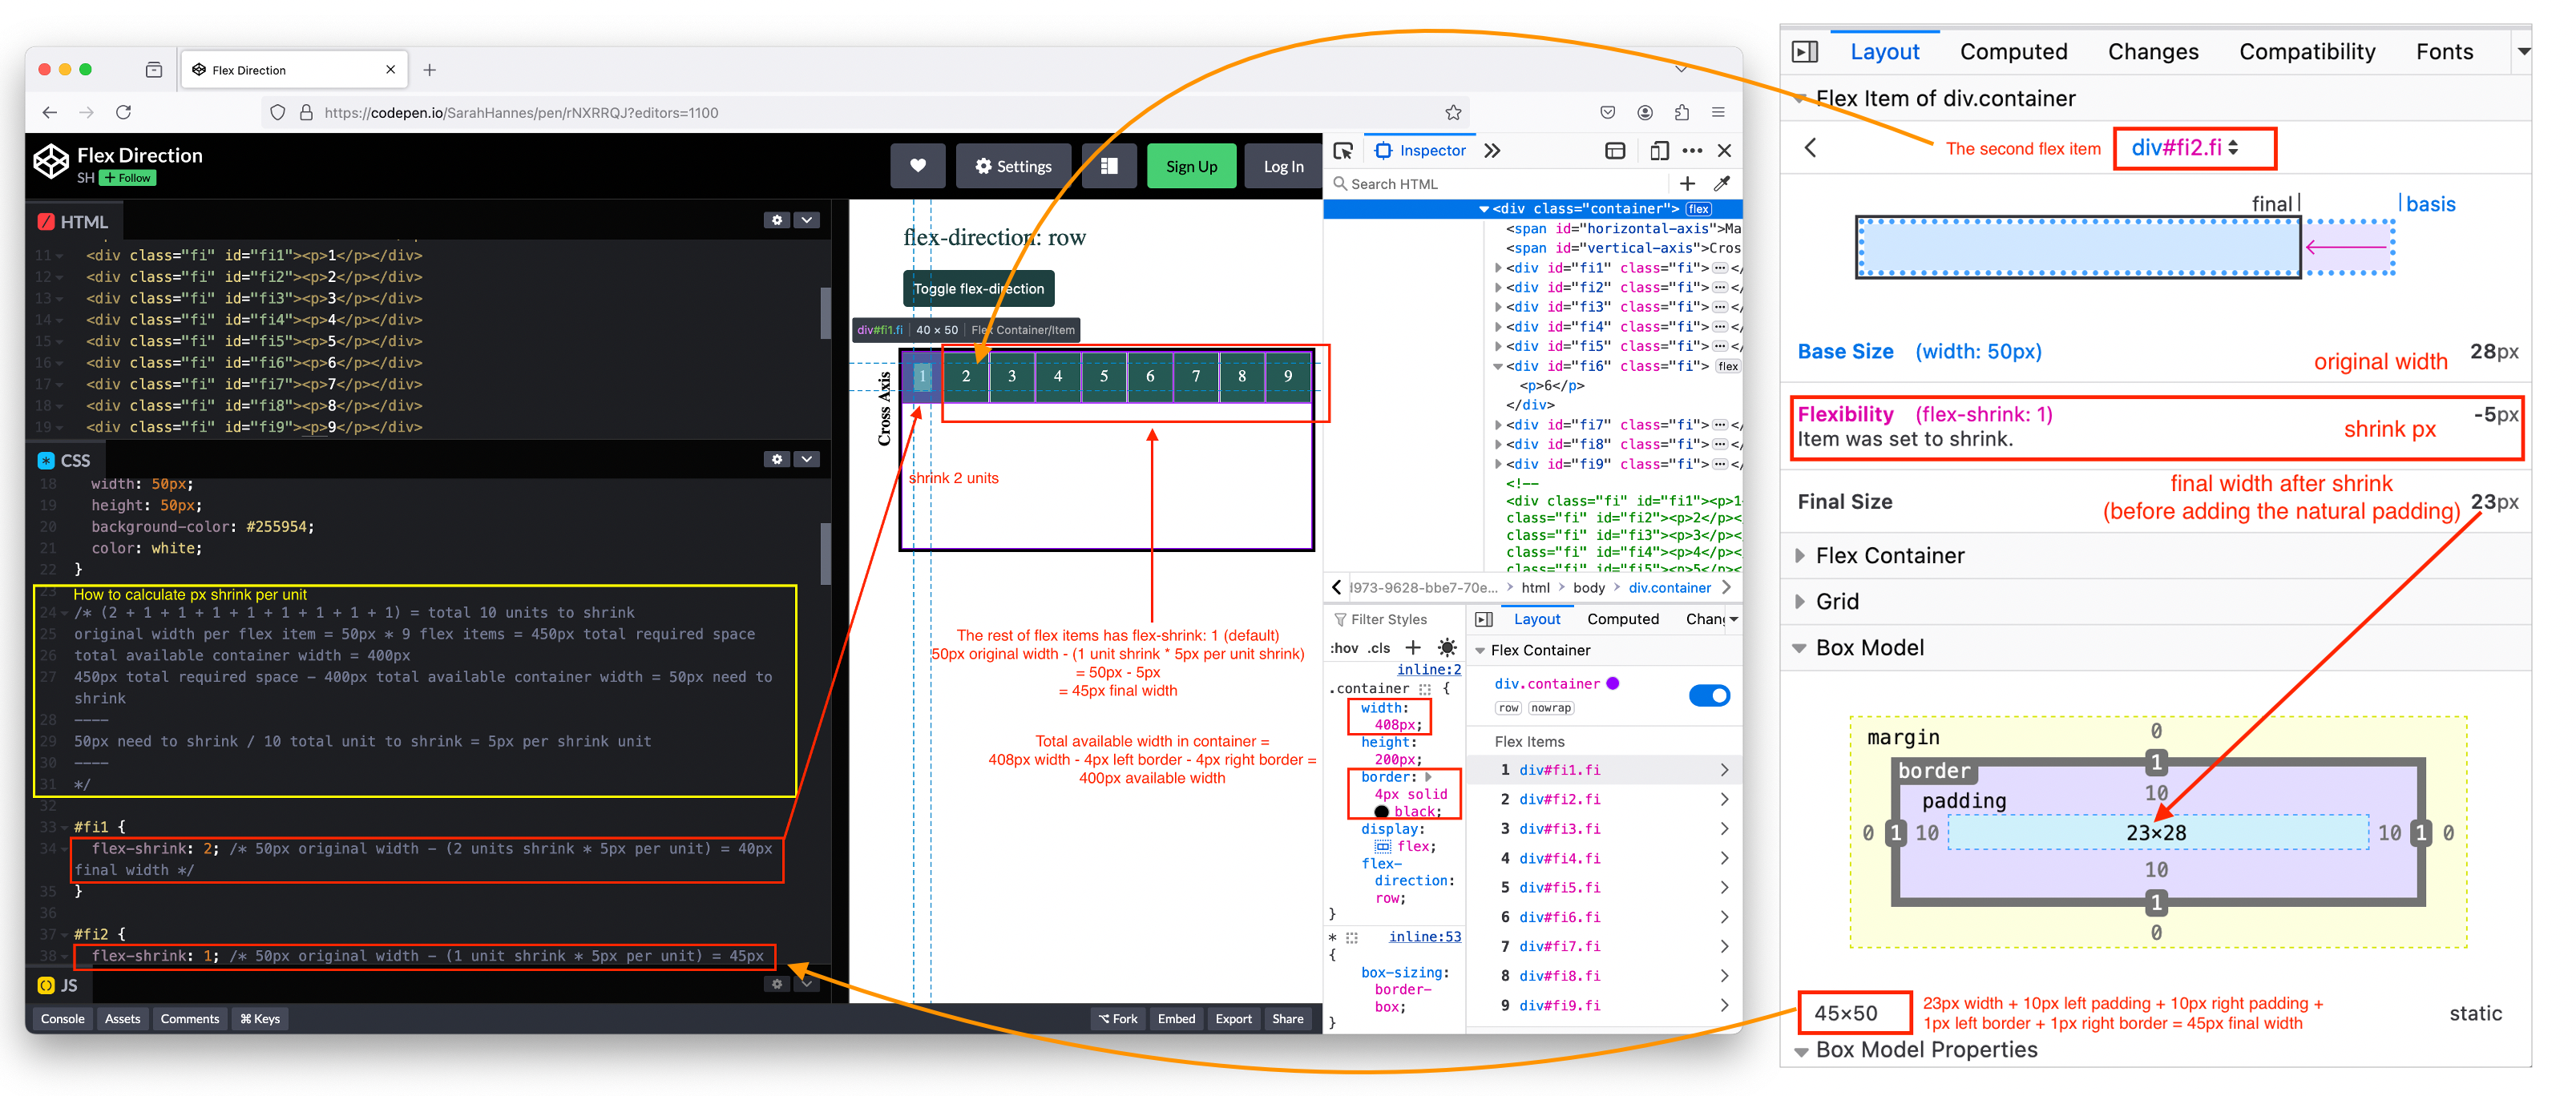This screenshot has height=1096, width=2576.
Task: Toggle responsive design mode icon
Action: [x=1659, y=151]
